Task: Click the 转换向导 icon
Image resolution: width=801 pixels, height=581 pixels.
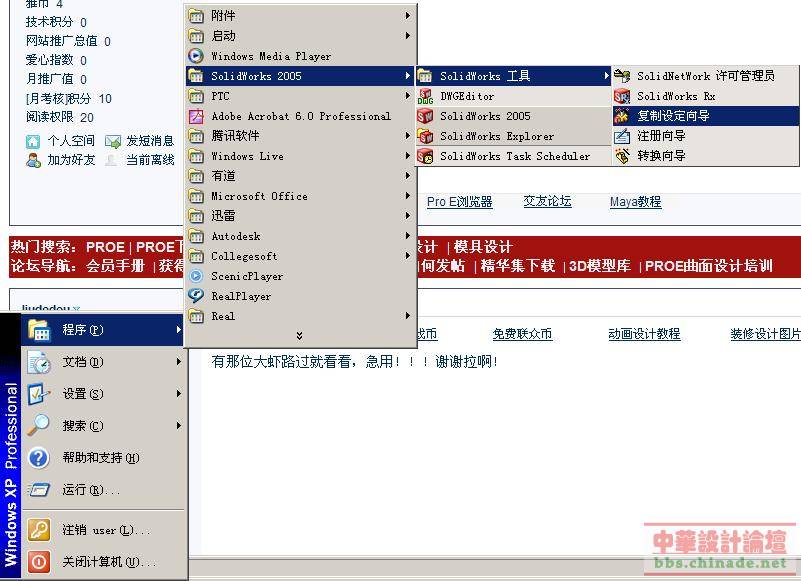Action: 622,156
